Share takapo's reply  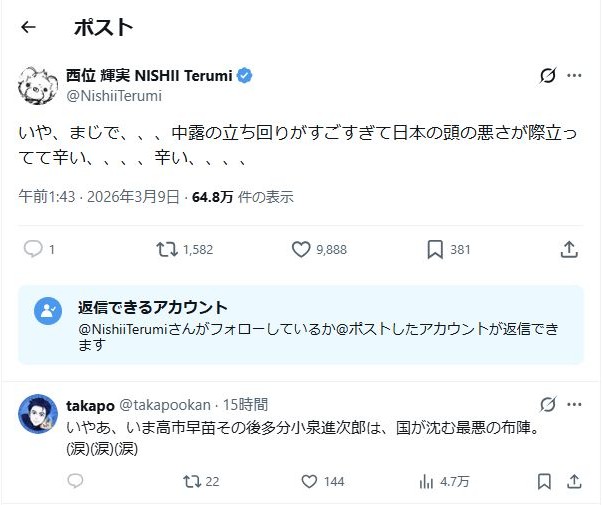pos(575,481)
